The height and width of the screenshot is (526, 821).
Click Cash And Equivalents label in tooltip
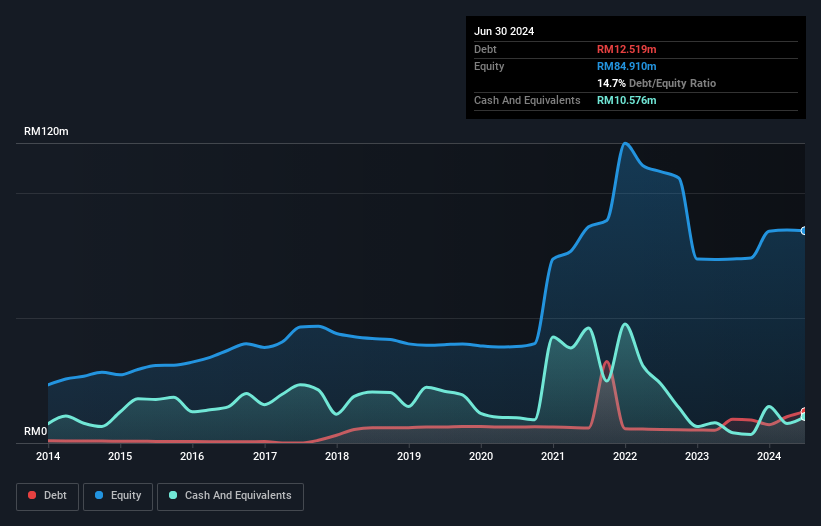[x=527, y=100]
